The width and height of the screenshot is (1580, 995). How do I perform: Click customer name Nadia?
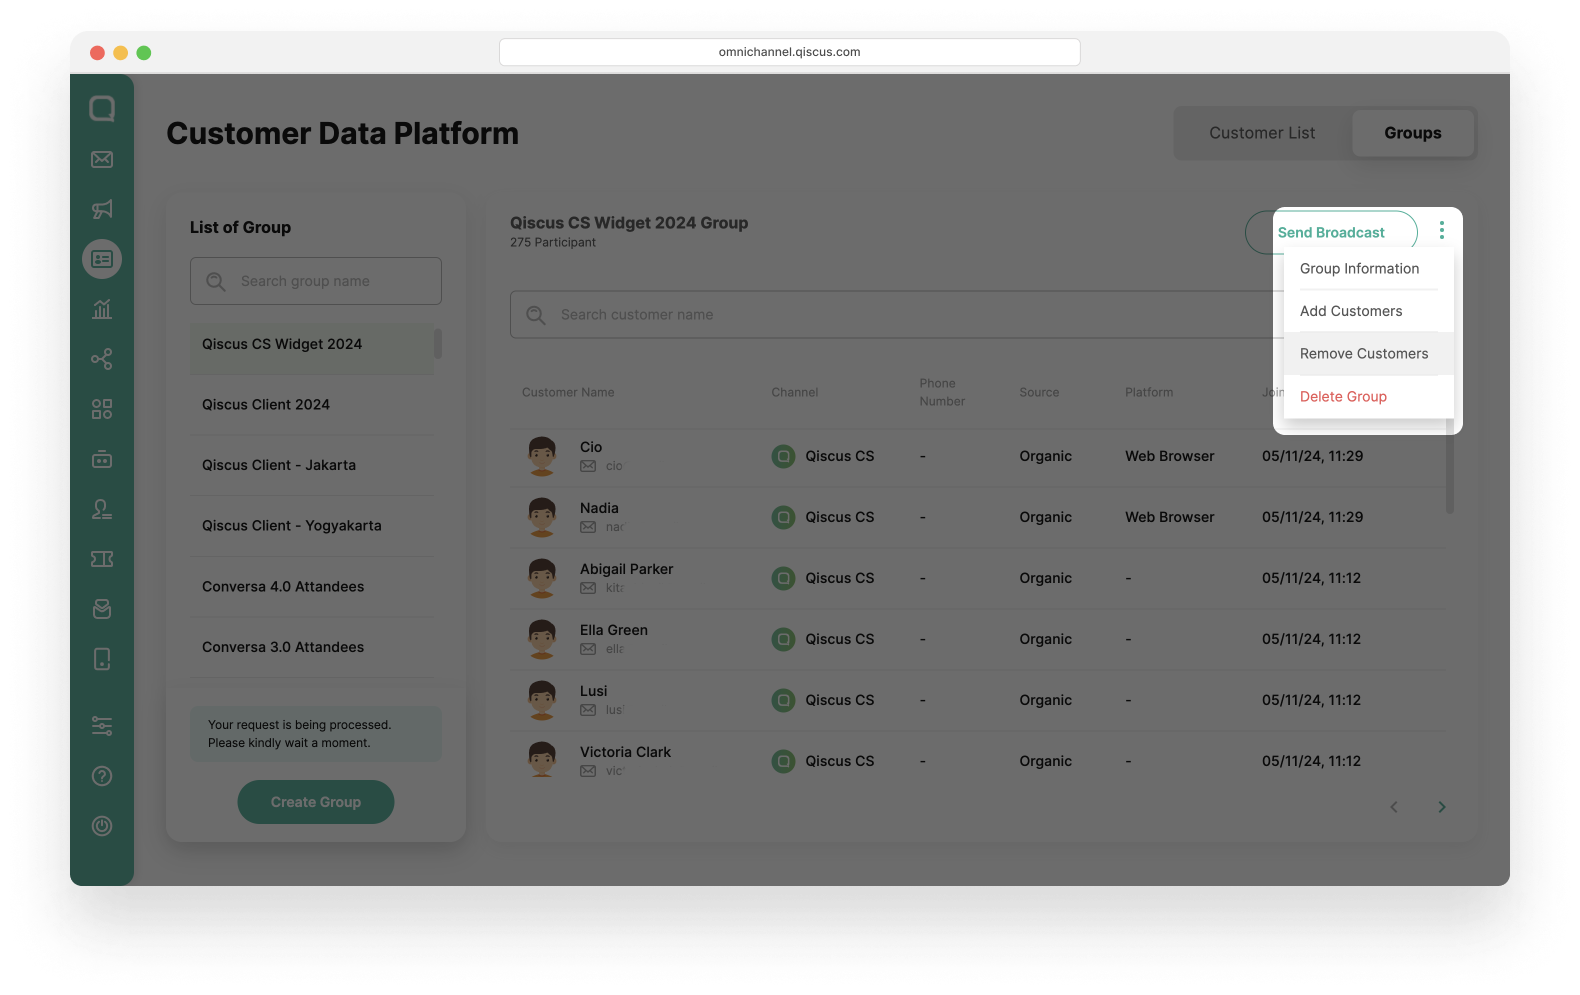tap(599, 508)
